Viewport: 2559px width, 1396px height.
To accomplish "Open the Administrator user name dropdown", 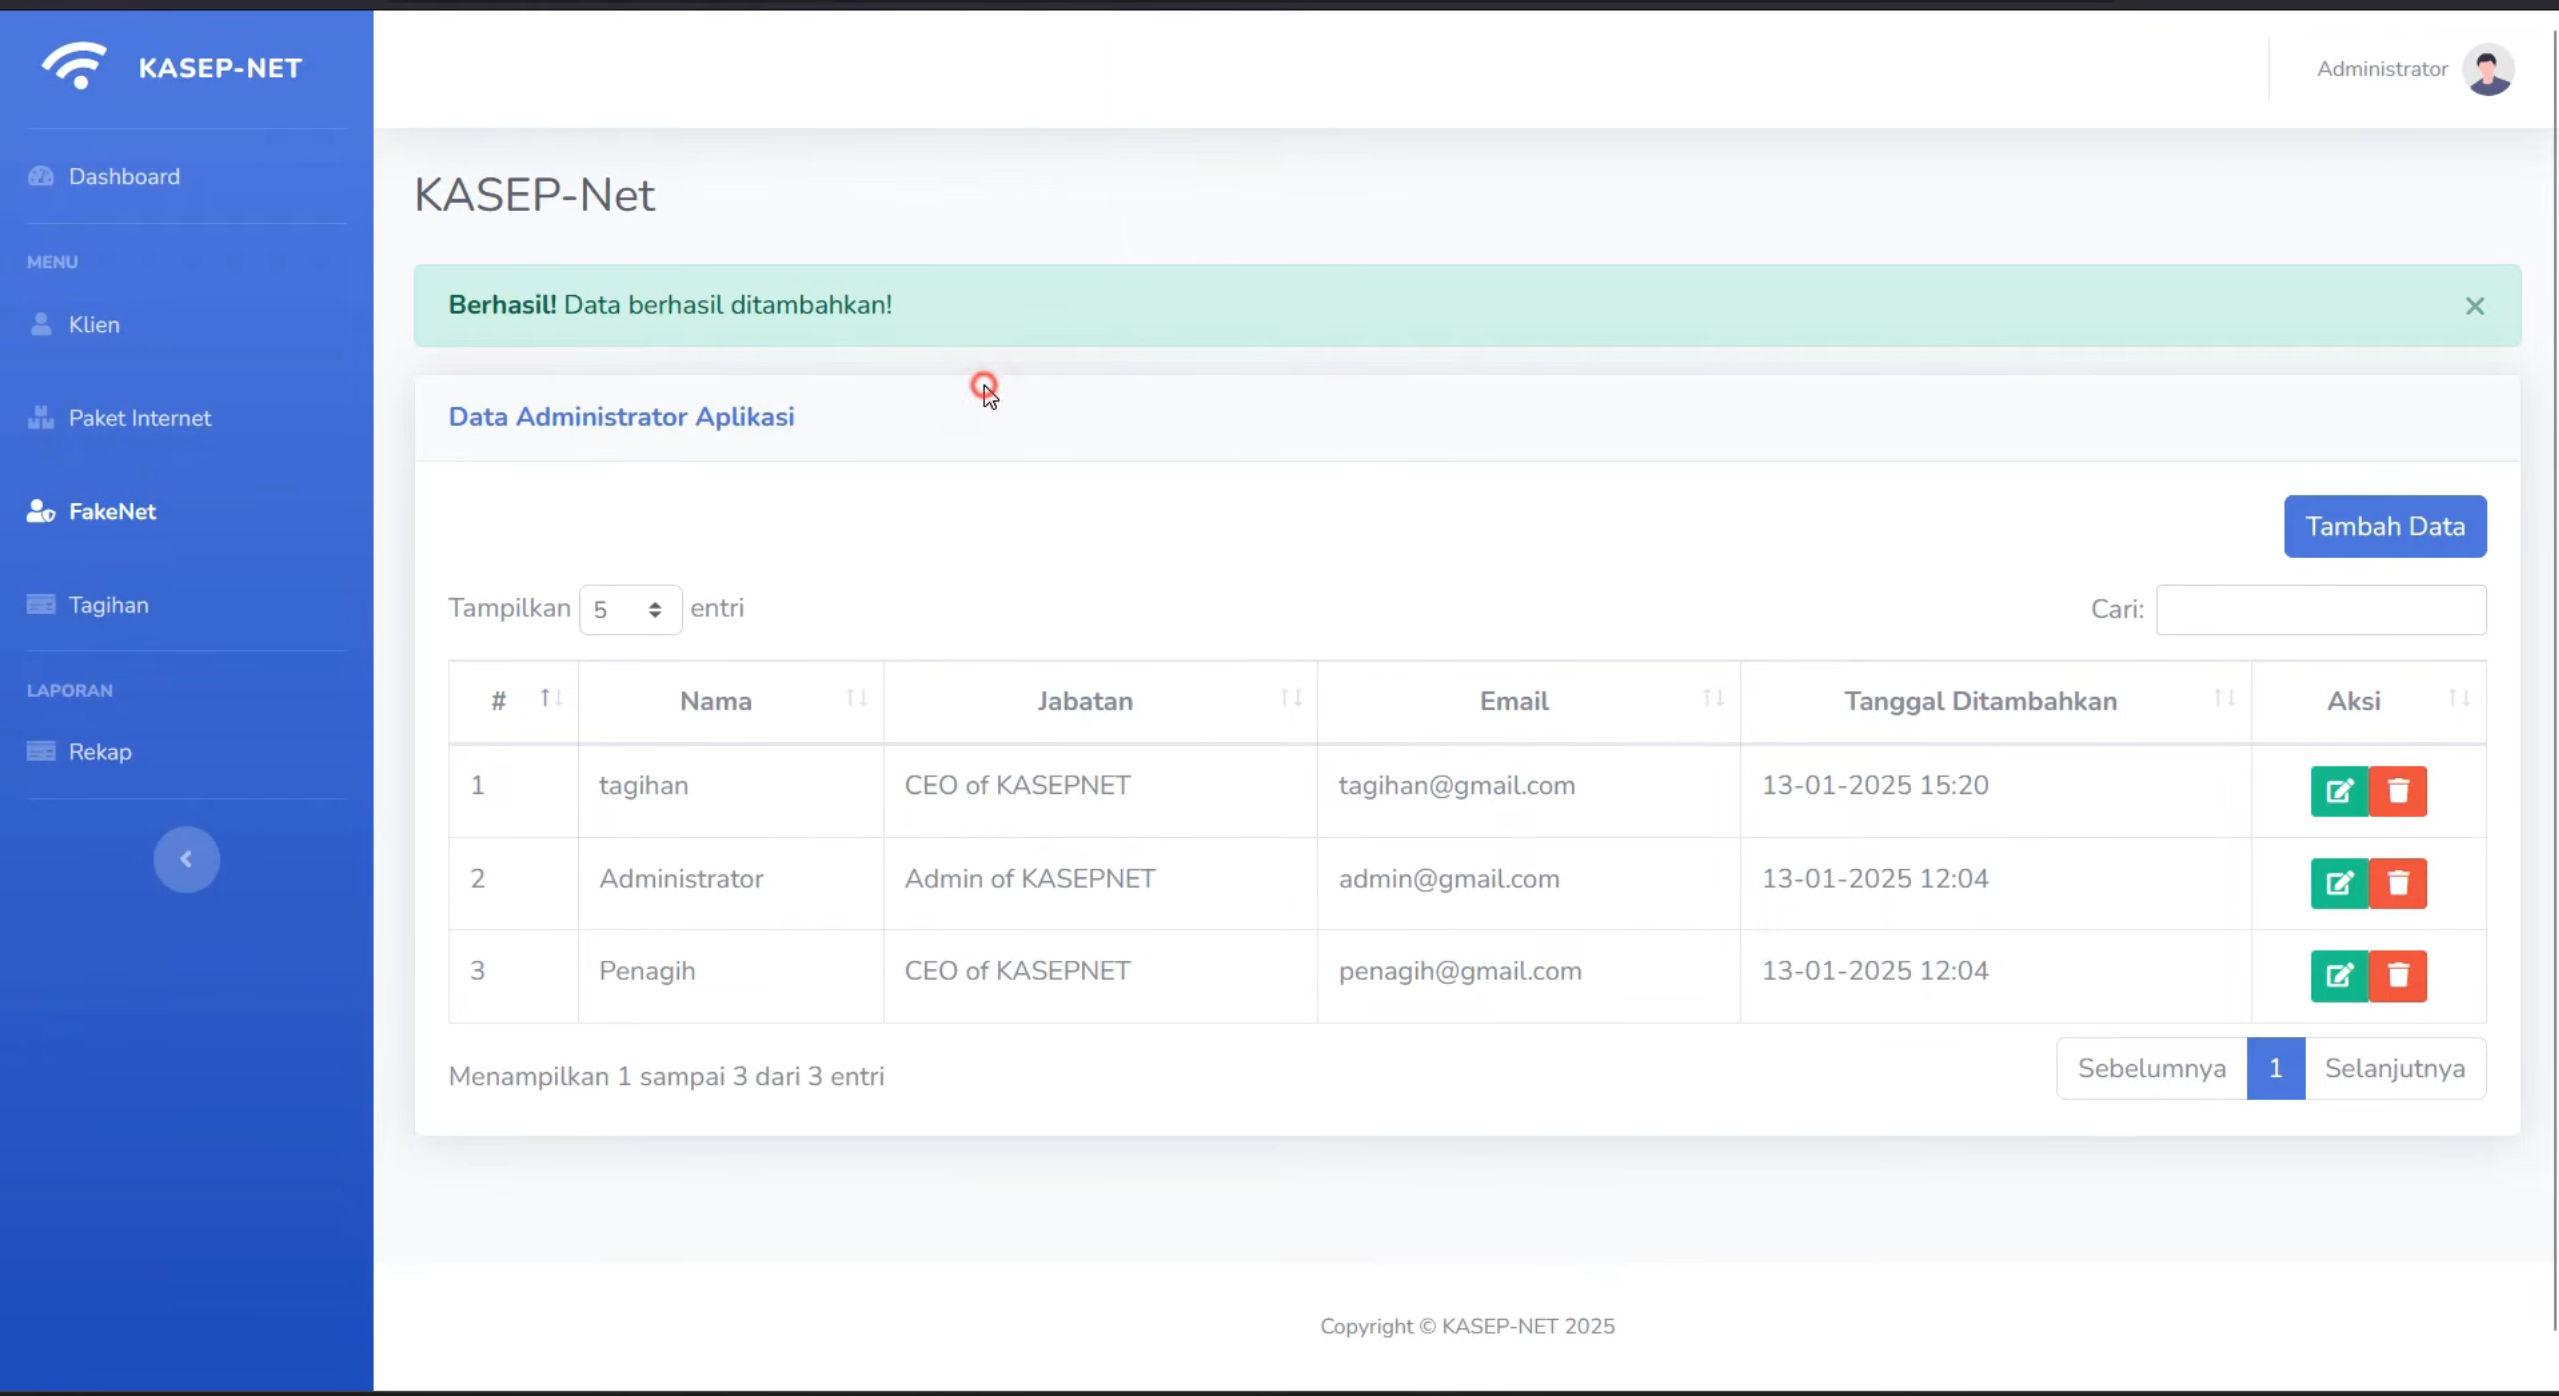I will pyautogui.click(x=2382, y=69).
